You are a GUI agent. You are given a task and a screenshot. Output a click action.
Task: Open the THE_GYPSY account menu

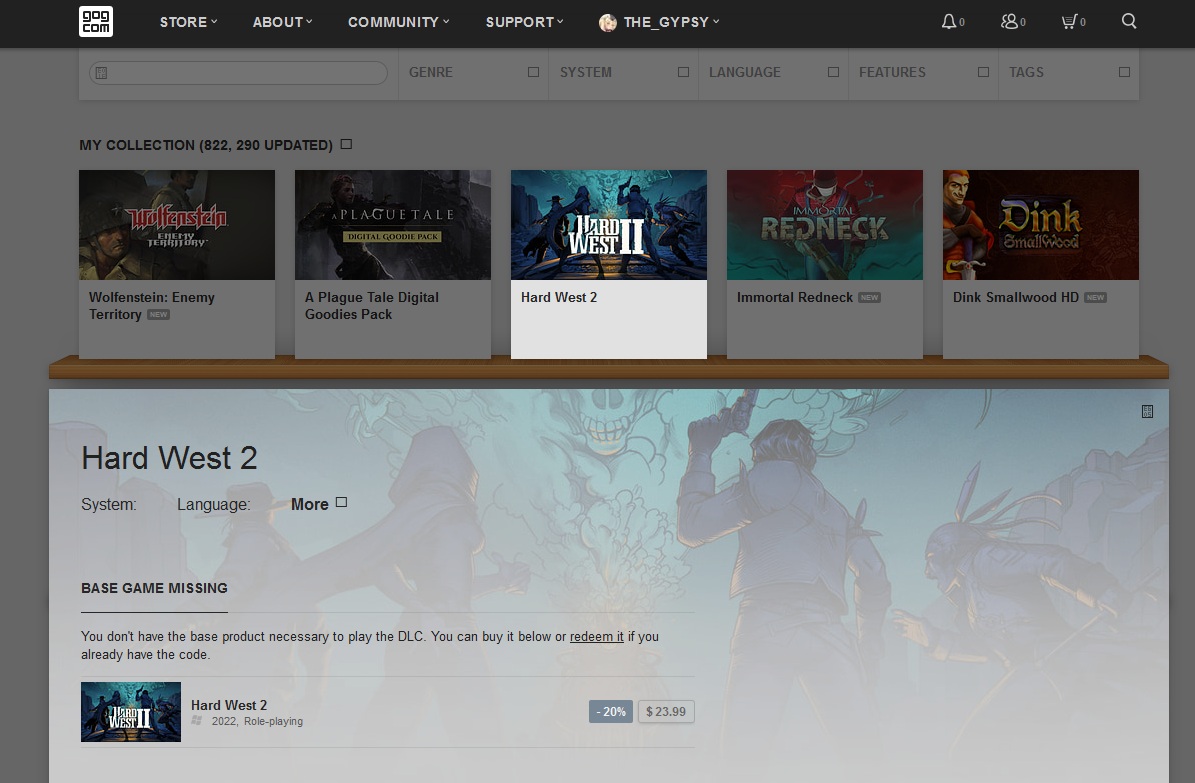pyautogui.click(x=659, y=22)
